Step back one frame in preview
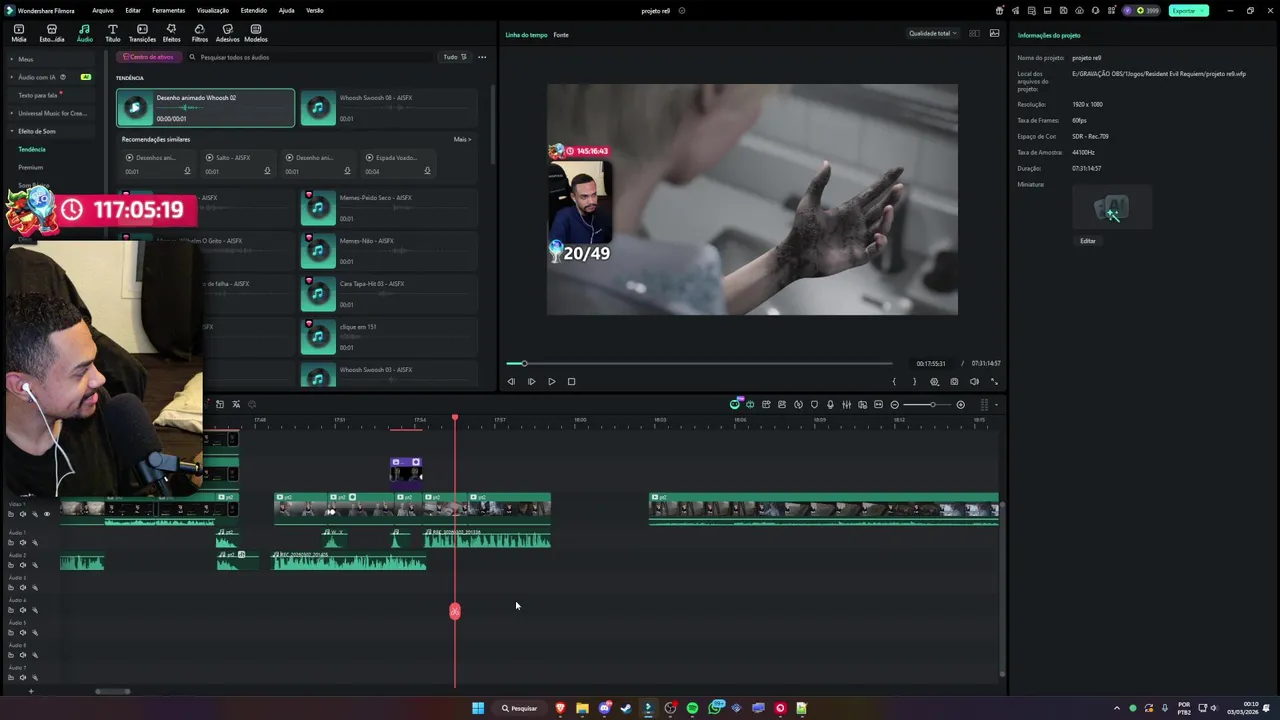This screenshot has height=720, width=1280. coord(511,381)
